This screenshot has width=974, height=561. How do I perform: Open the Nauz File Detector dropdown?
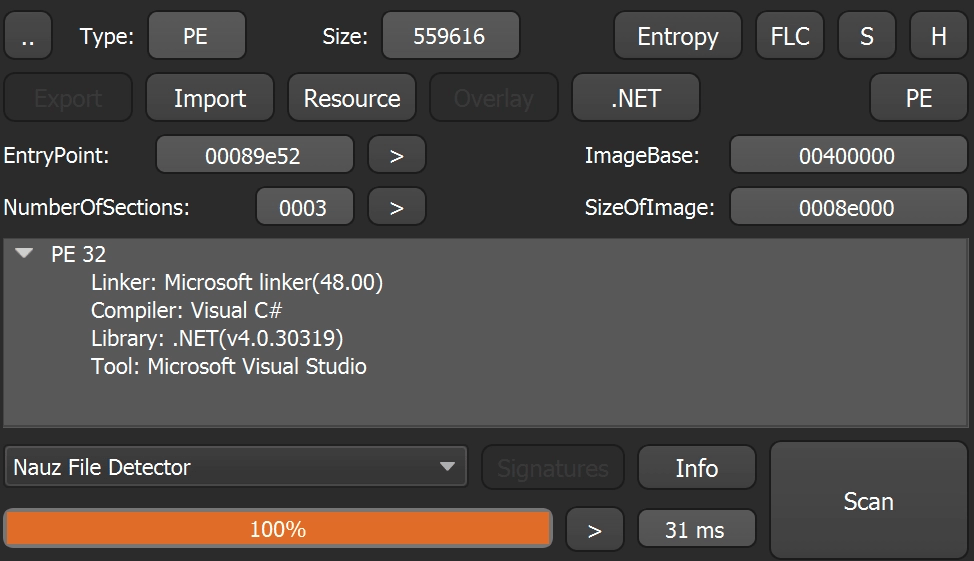[235, 467]
